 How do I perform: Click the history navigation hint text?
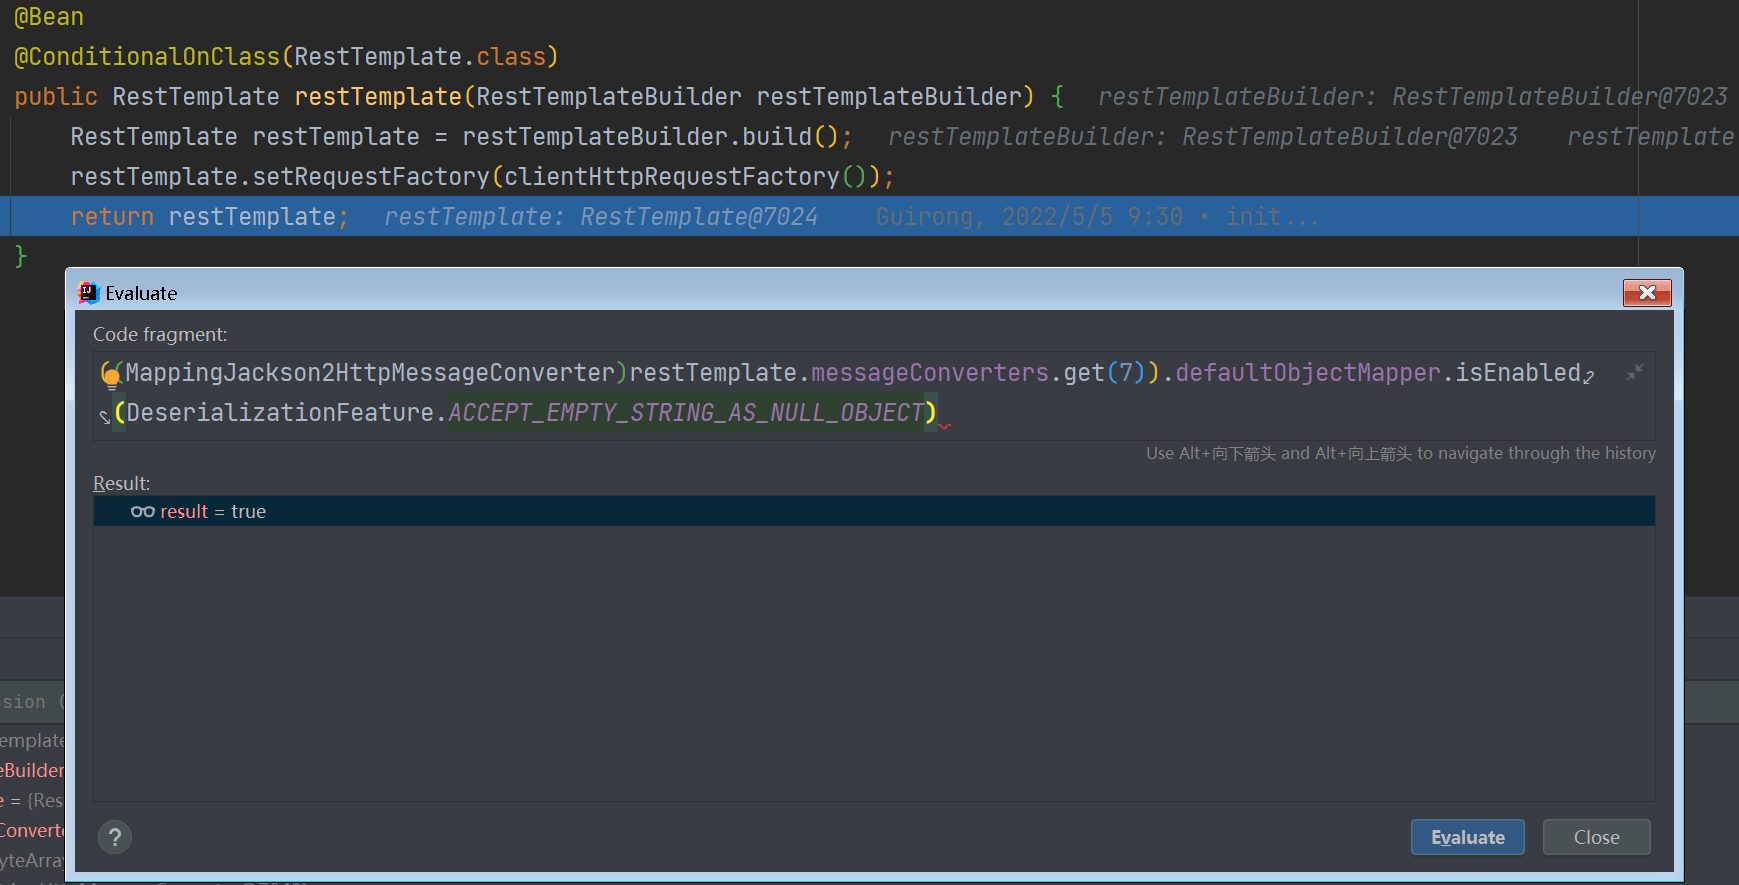(1401, 453)
